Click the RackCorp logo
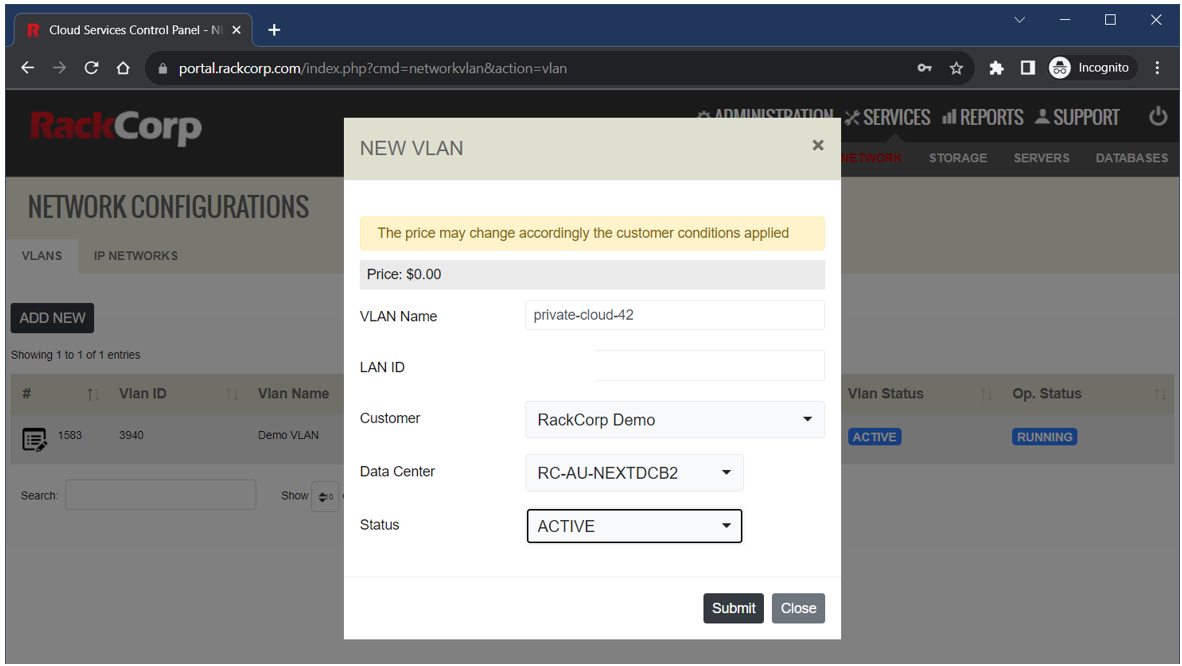The width and height of the screenshot is (1182, 666). tap(116, 127)
